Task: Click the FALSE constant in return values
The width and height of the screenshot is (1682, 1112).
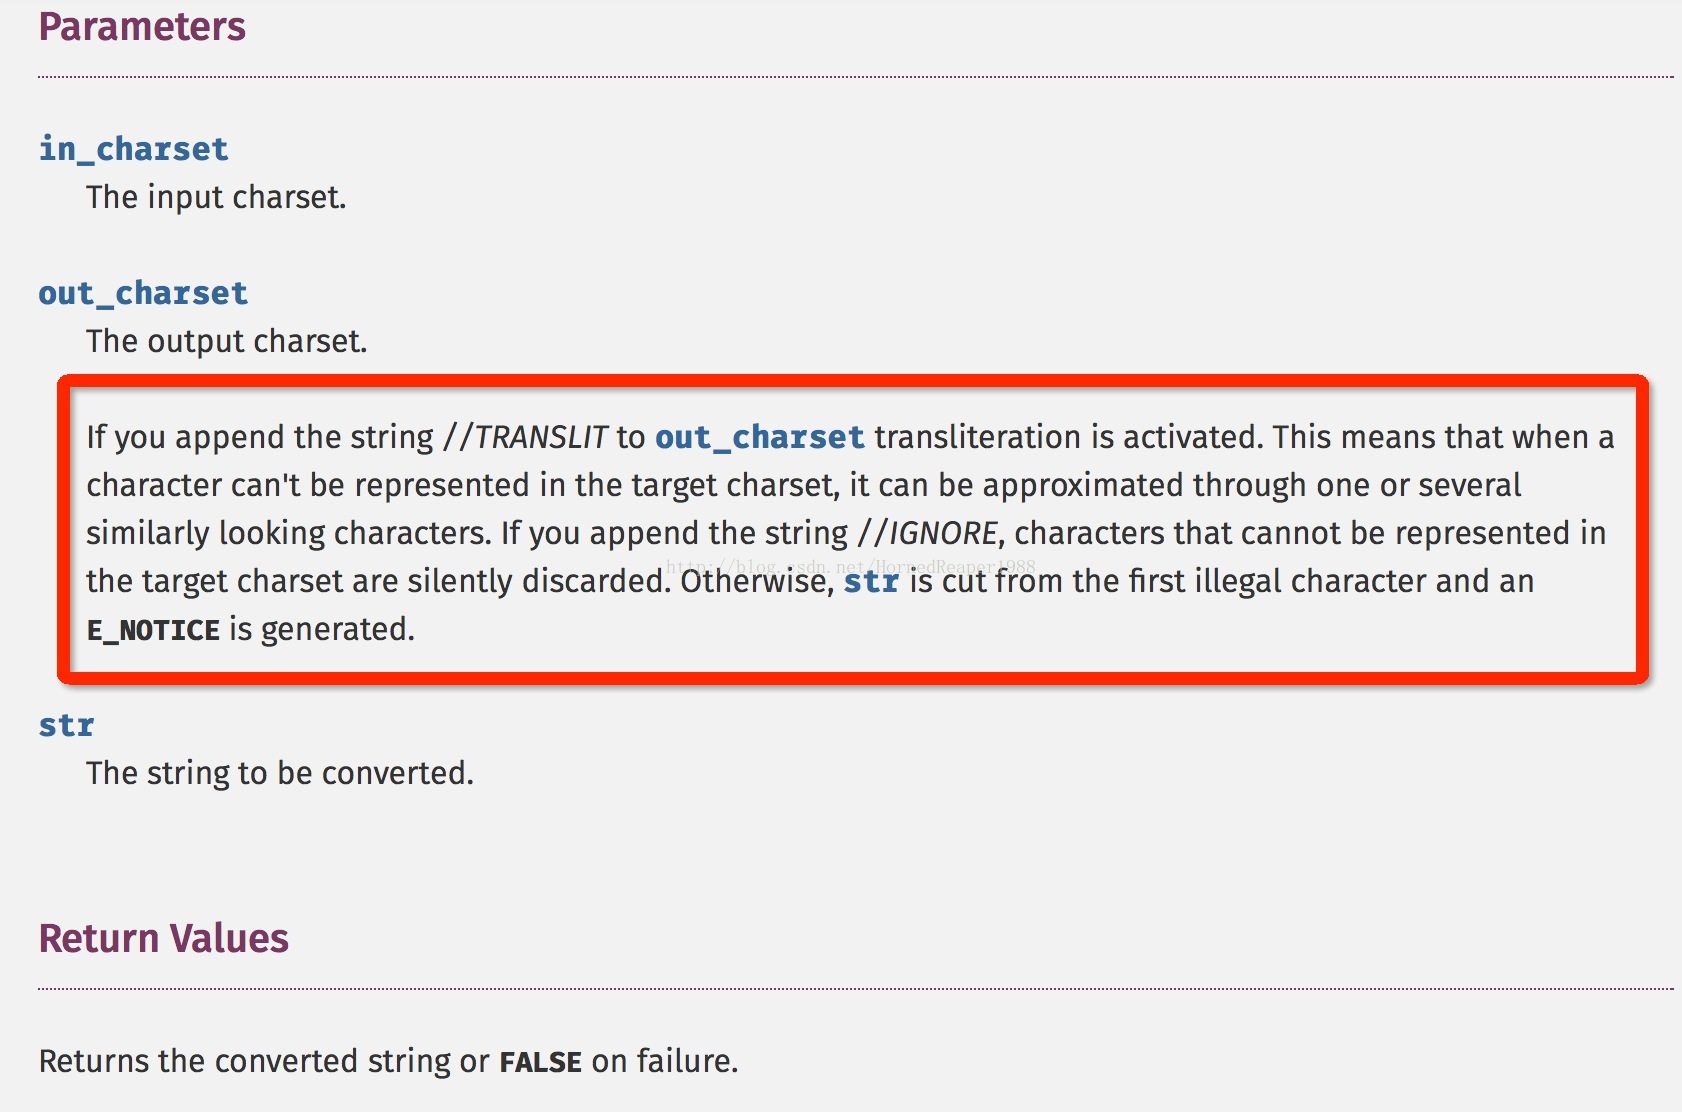Action: point(540,1062)
